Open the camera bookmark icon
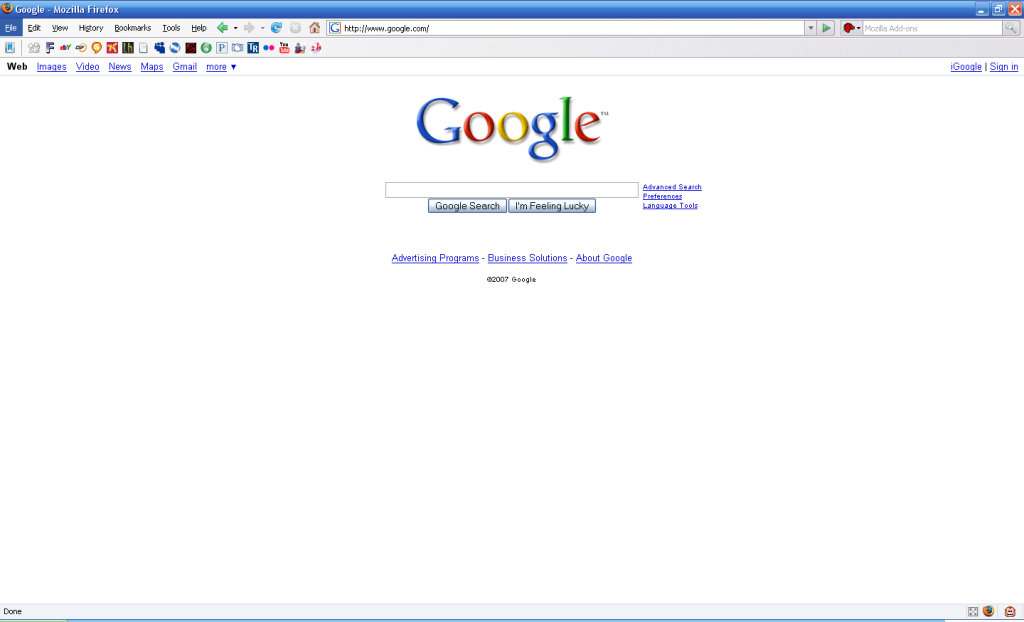1024x622 pixels. 237,48
